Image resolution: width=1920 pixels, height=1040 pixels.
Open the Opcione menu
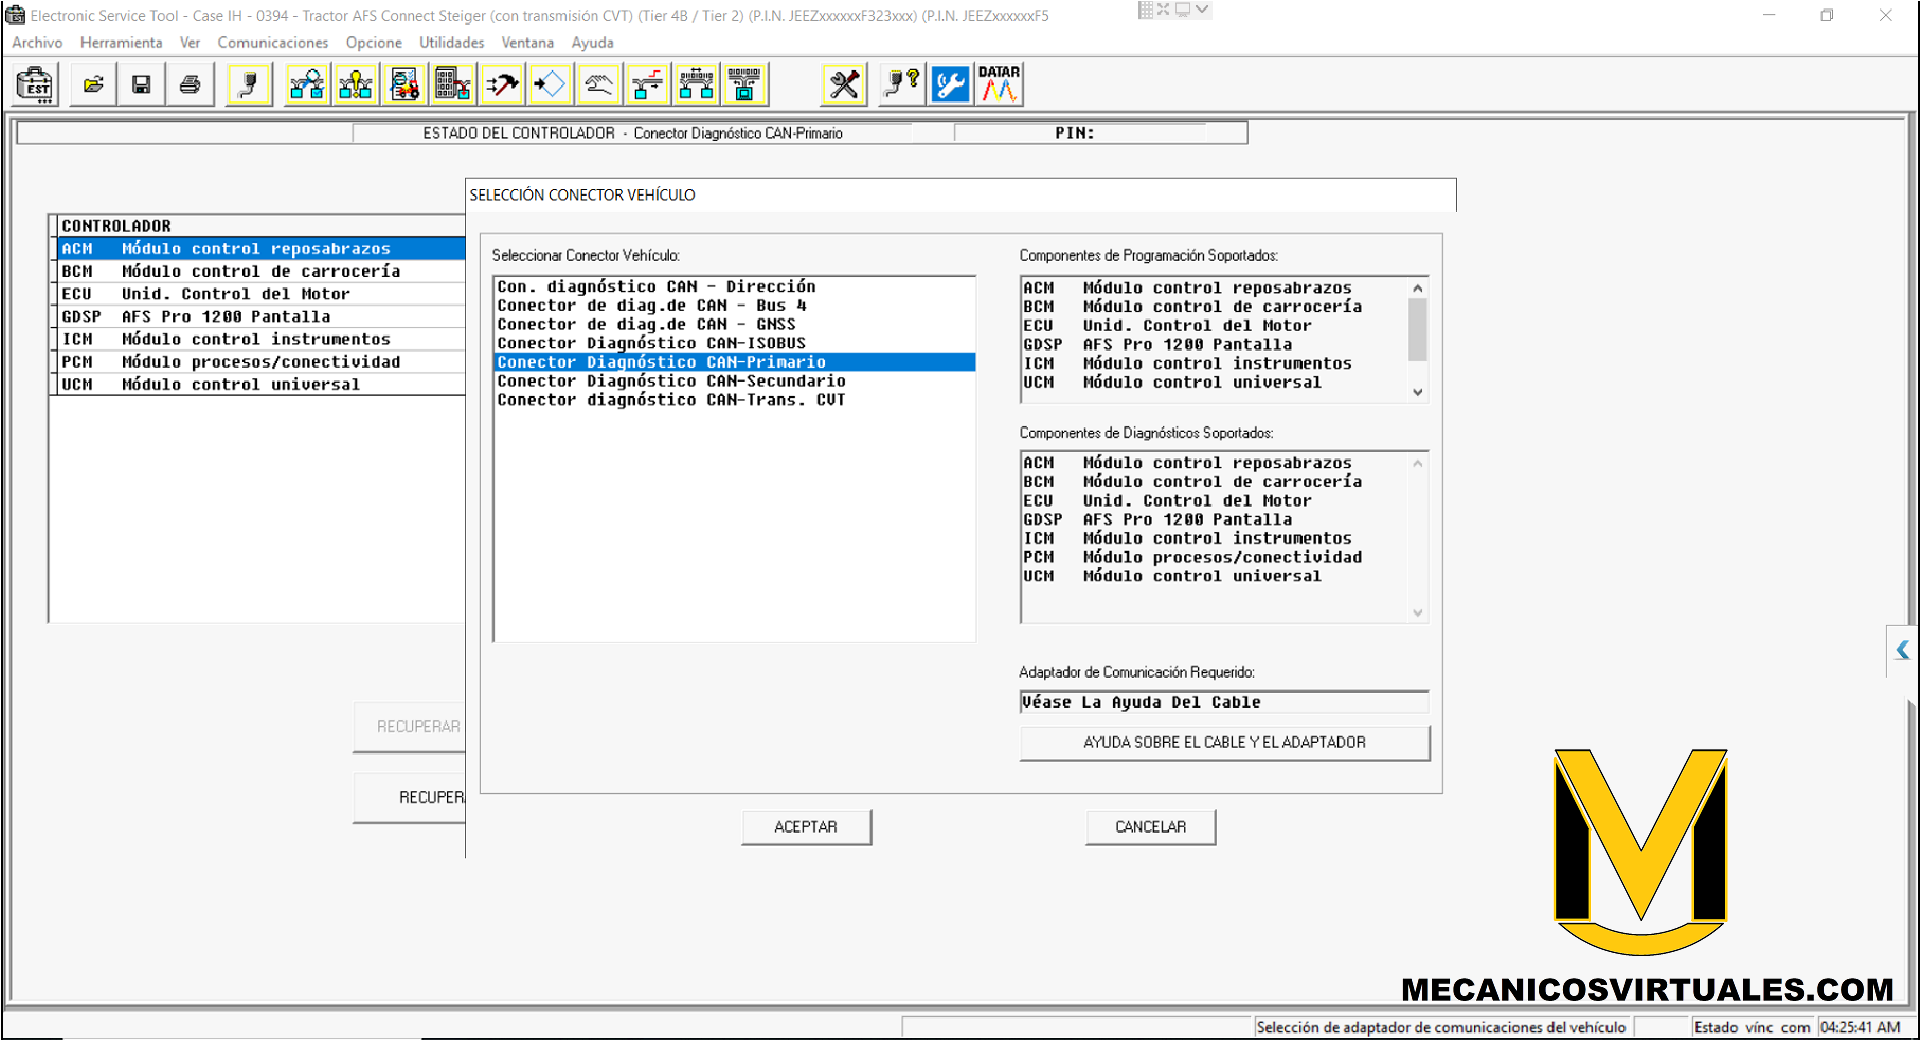click(374, 43)
